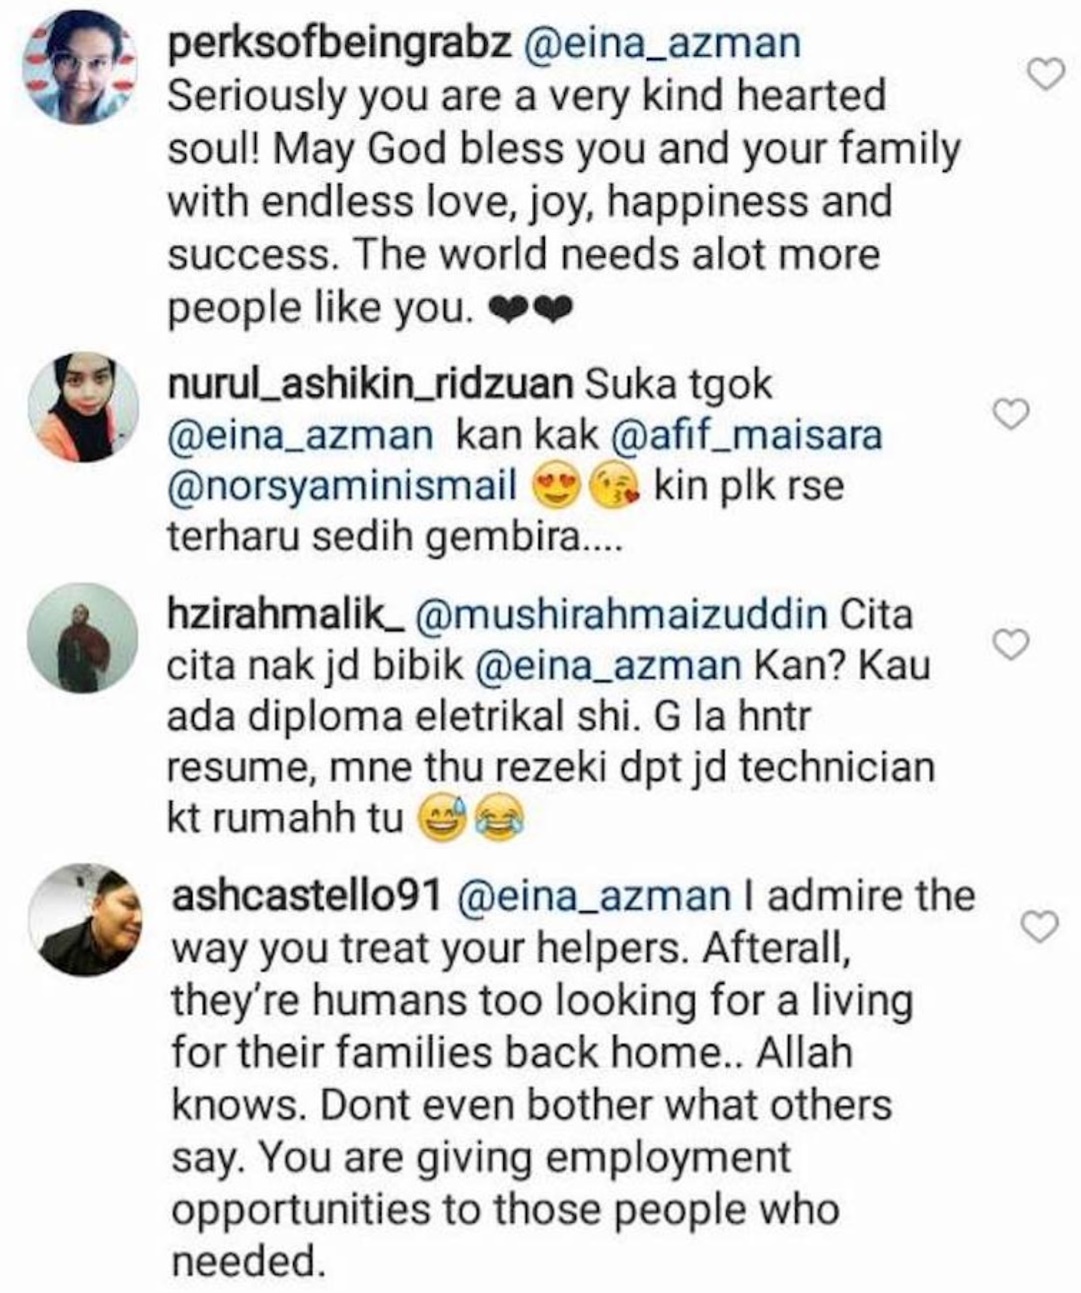Image resolution: width=1081 pixels, height=1293 pixels.
Task: Like the comment by perksofbeingrabz
Action: pyautogui.click(x=1046, y=73)
